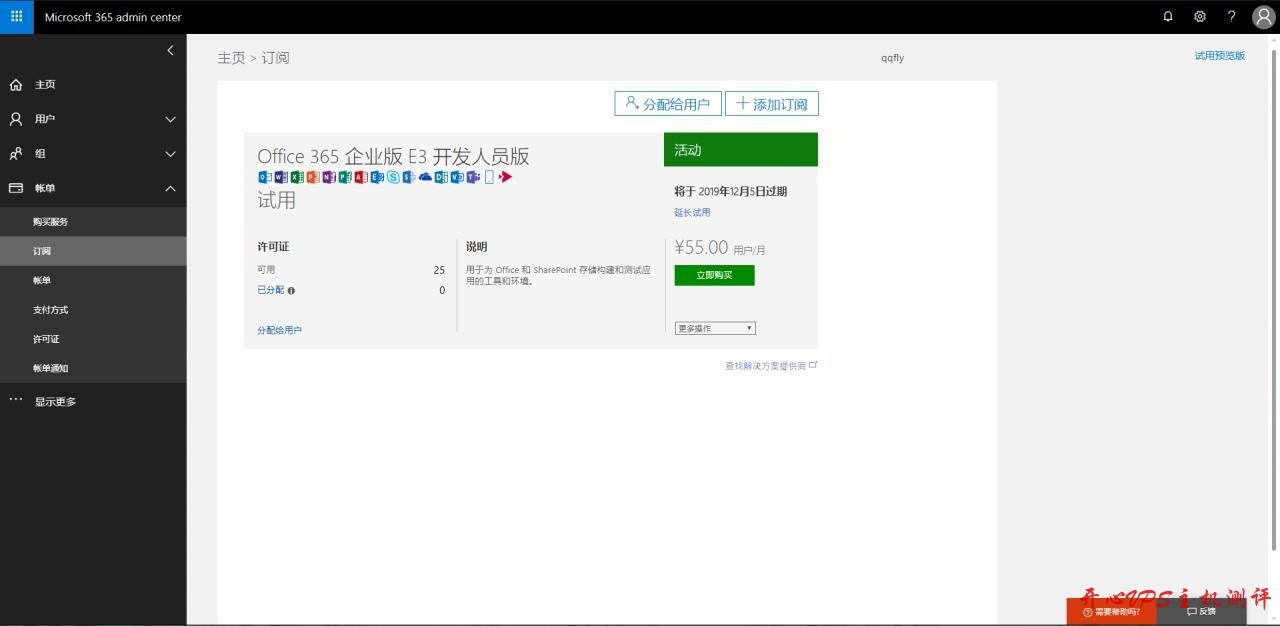Click the Word app icon under the subscription title
Image resolution: width=1280 pixels, height=626 pixels.
click(x=280, y=177)
